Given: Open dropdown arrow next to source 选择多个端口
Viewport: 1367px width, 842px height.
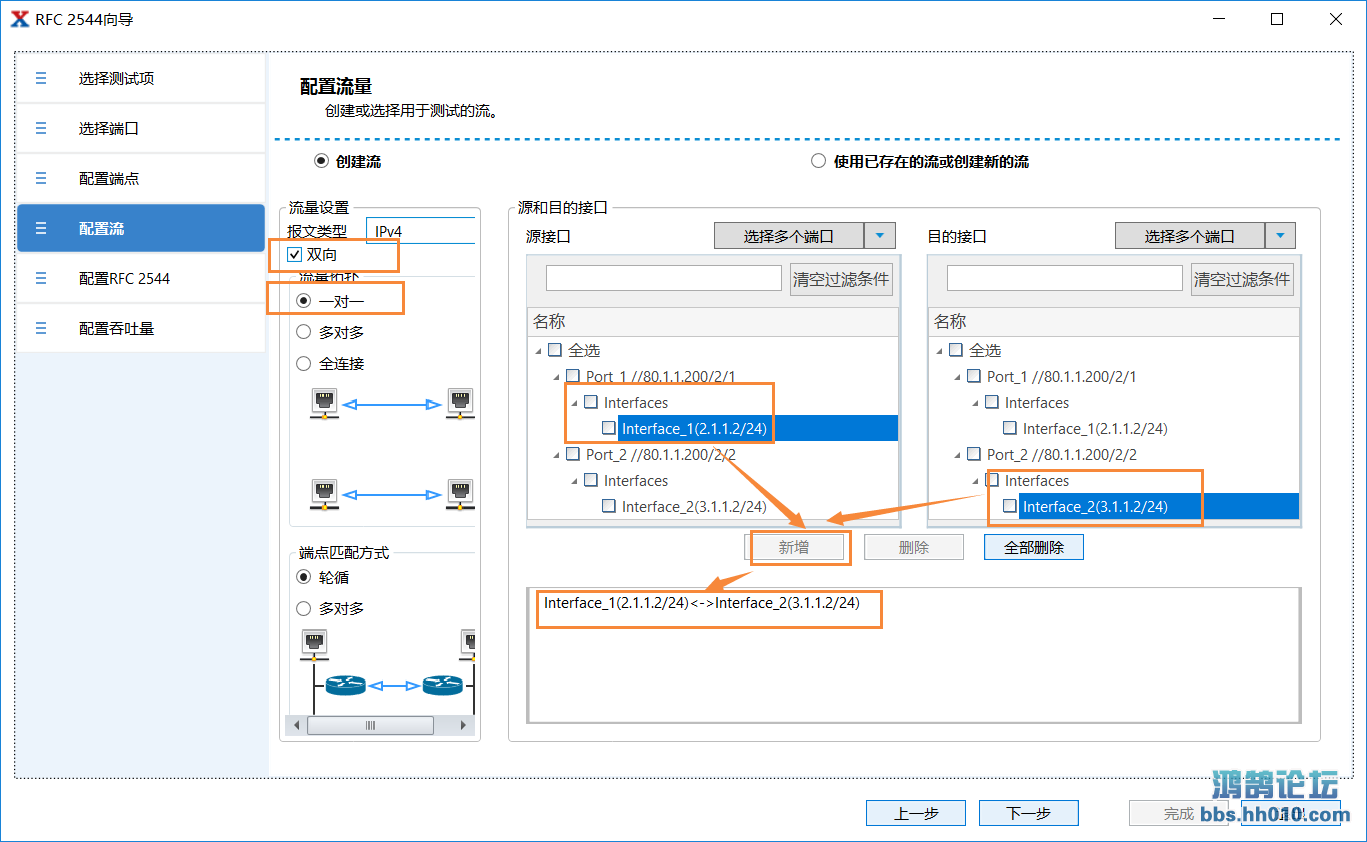Looking at the screenshot, I should pyautogui.click(x=880, y=236).
